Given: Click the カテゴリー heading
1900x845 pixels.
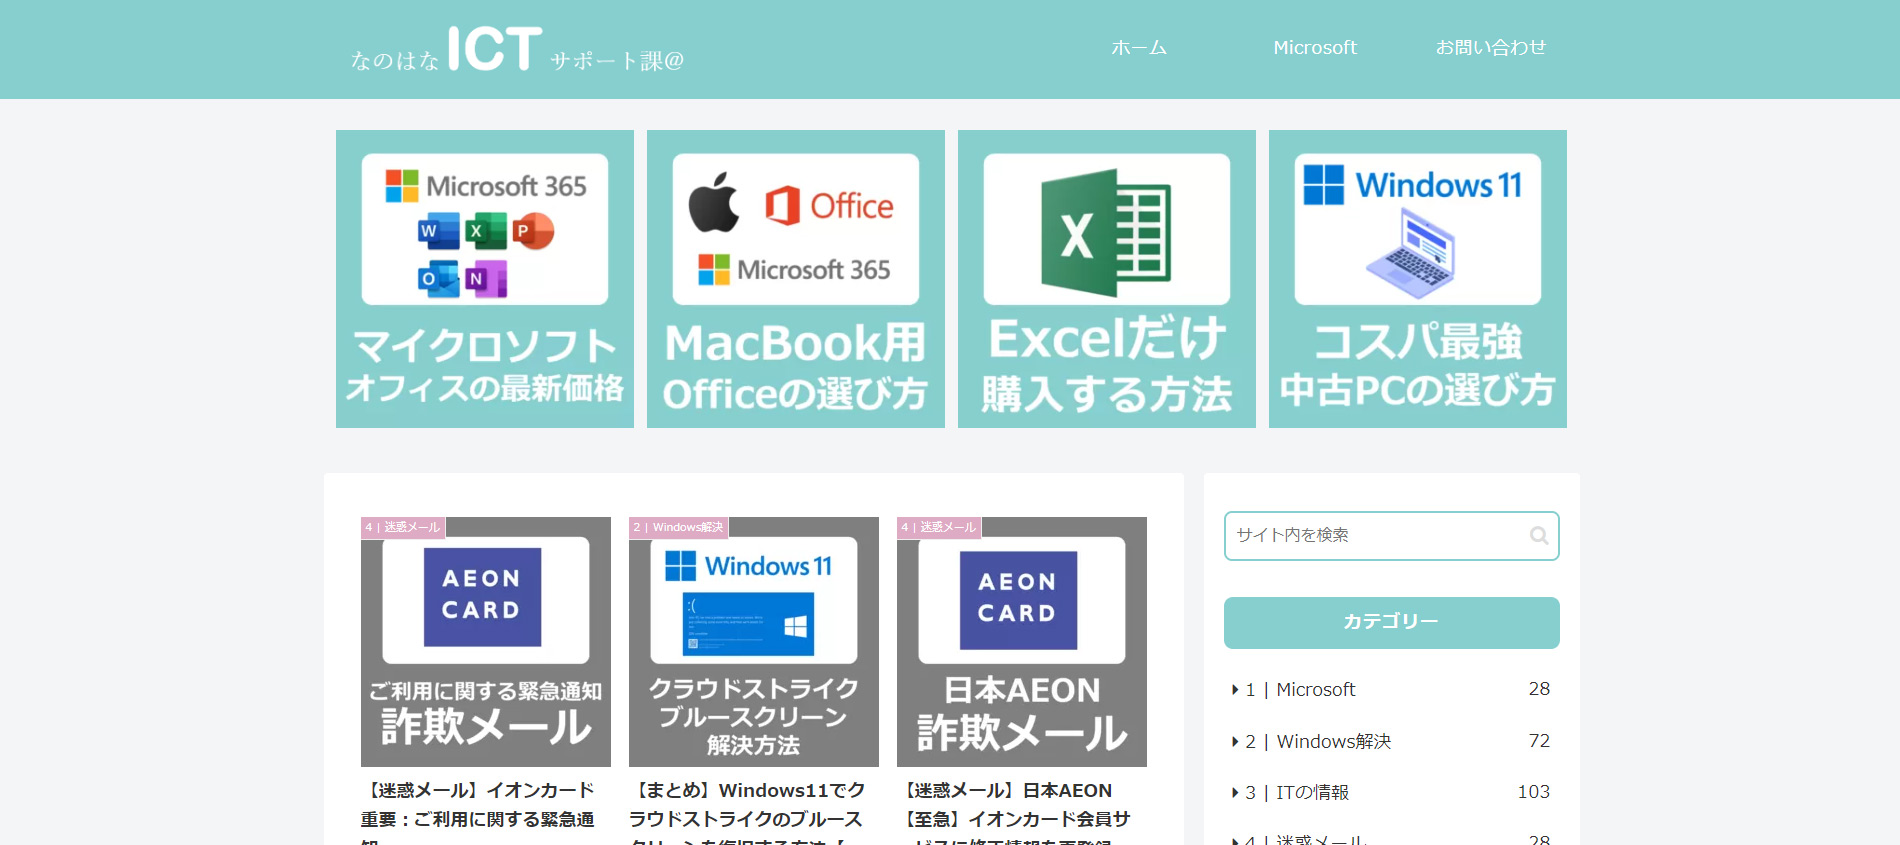Looking at the screenshot, I should click(x=1392, y=622).
